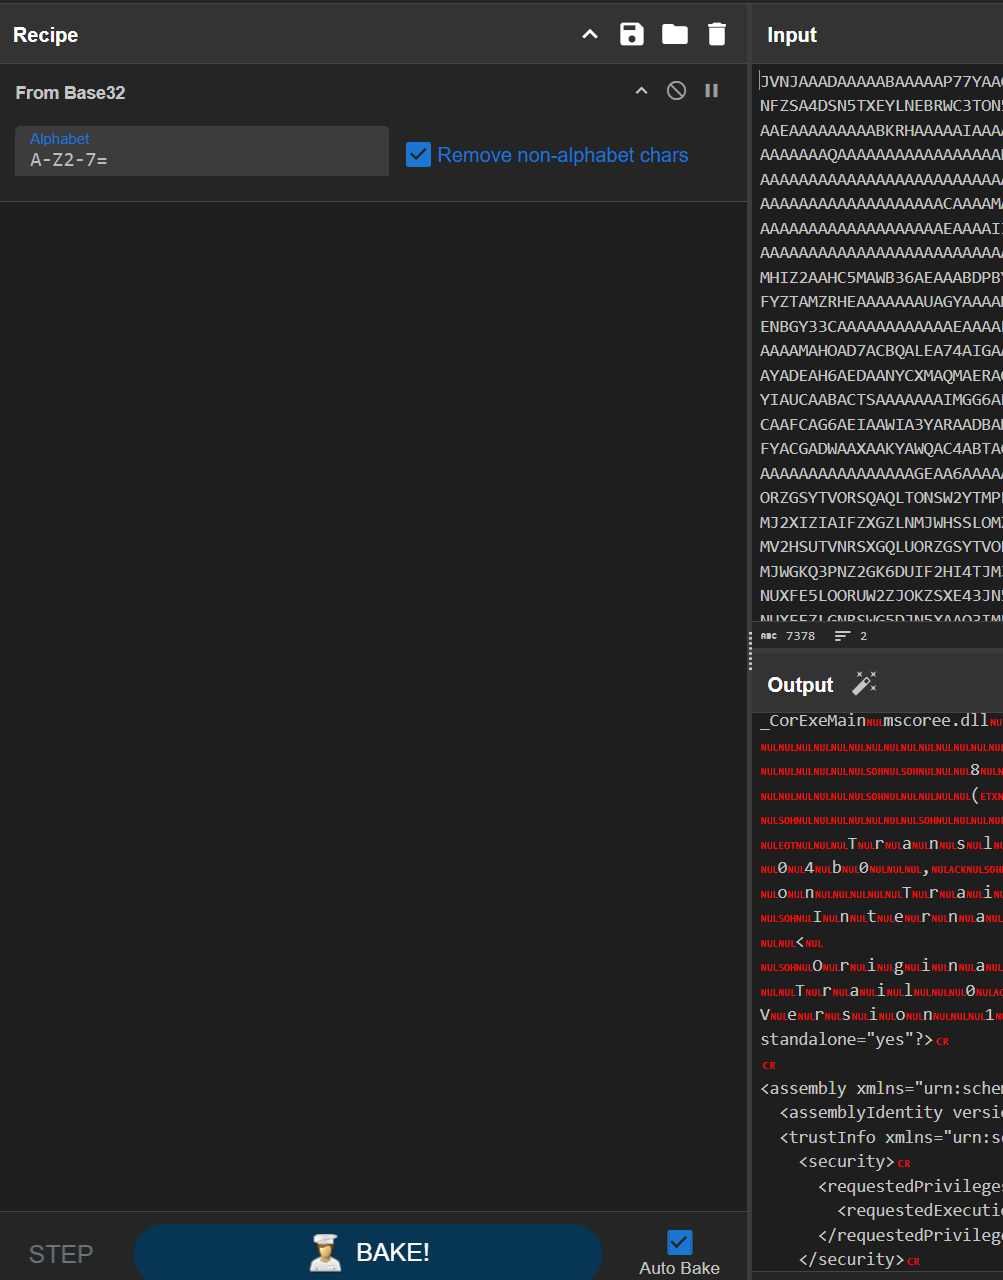Collapse the Recipe pane chevron
The image size is (1003, 1280).
(x=590, y=35)
